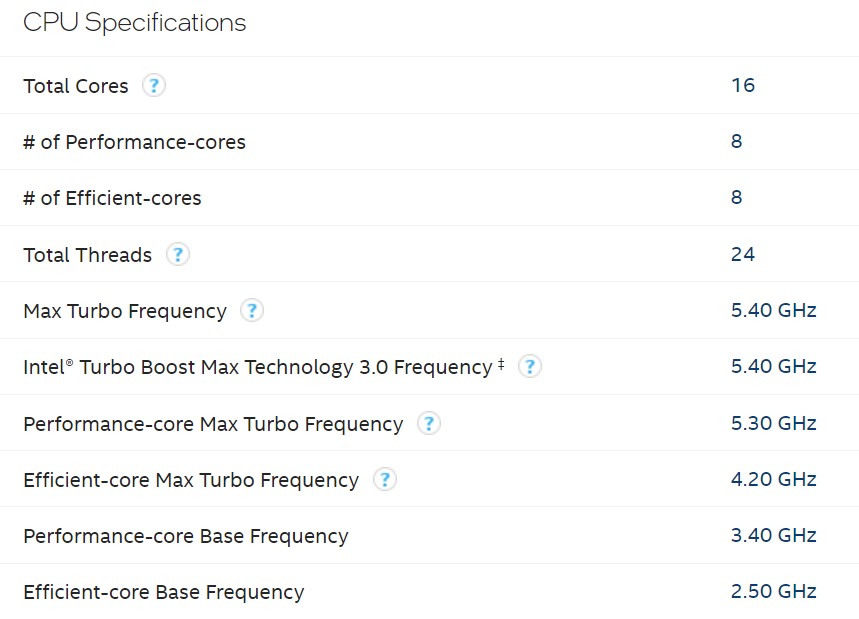Click the help icon beside Total Cores
This screenshot has height=619, width=859.
pyautogui.click(x=153, y=86)
